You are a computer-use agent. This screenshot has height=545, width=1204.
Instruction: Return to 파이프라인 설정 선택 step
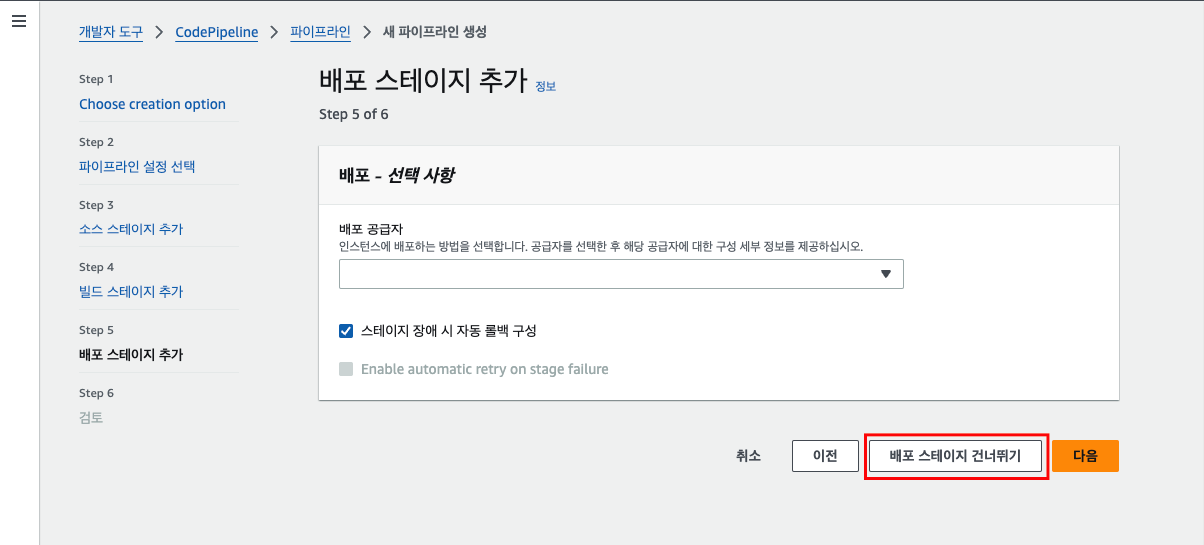pos(137,167)
